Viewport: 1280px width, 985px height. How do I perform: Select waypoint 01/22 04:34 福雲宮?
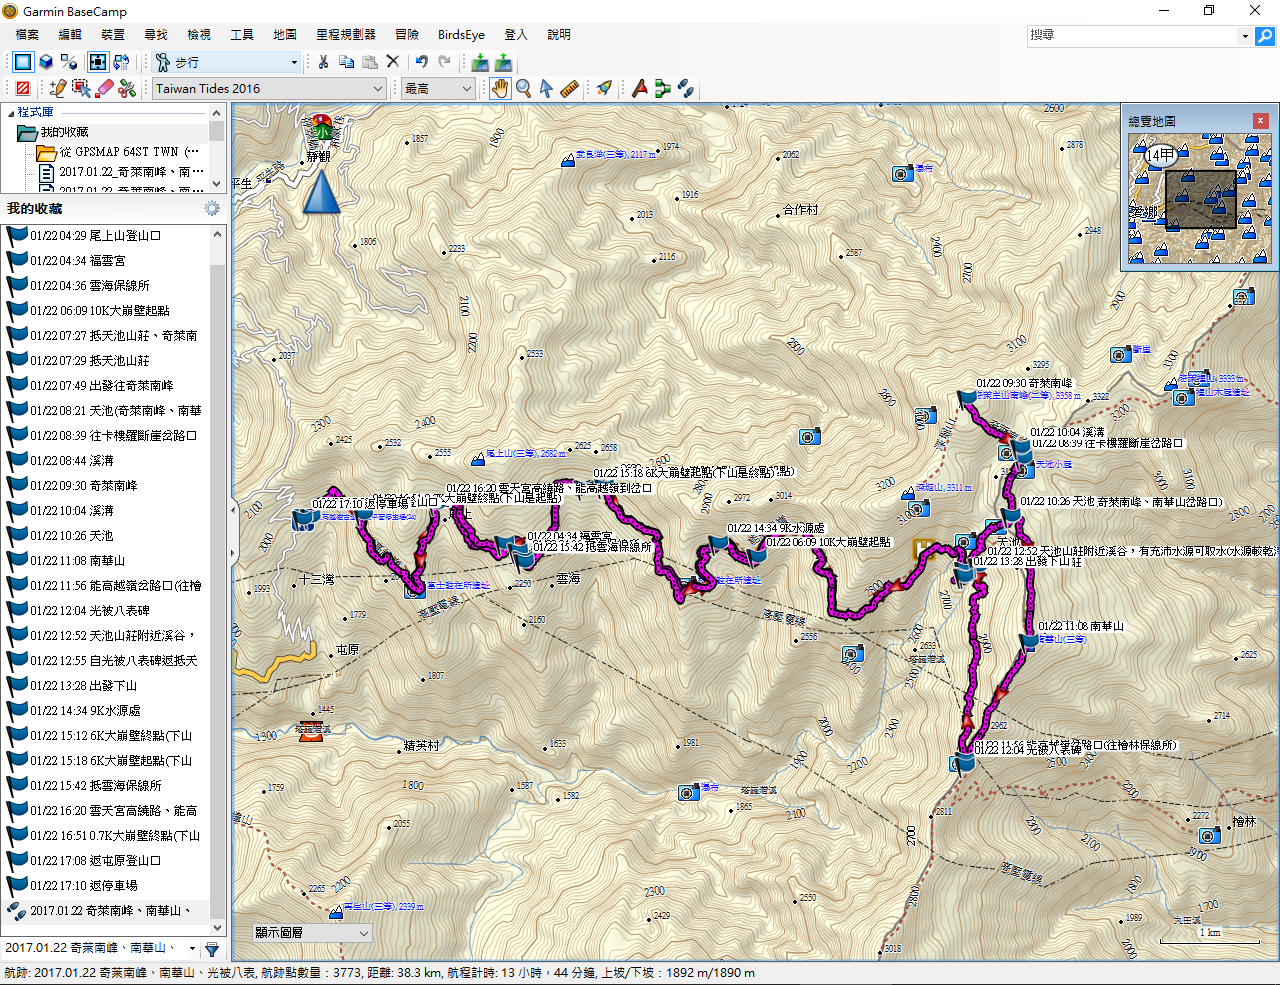click(106, 260)
